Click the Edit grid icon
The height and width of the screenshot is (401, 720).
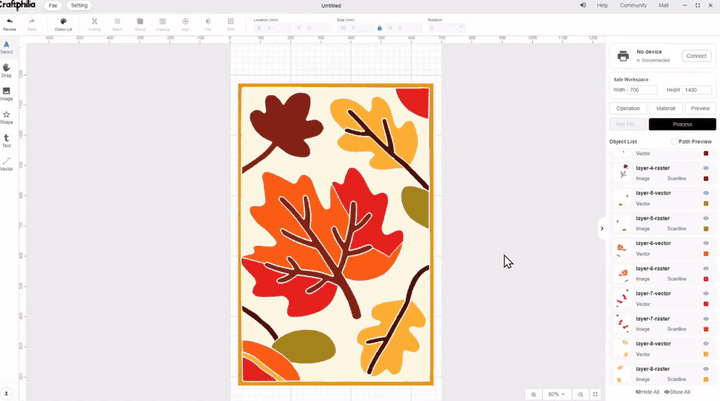[x=231, y=22]
